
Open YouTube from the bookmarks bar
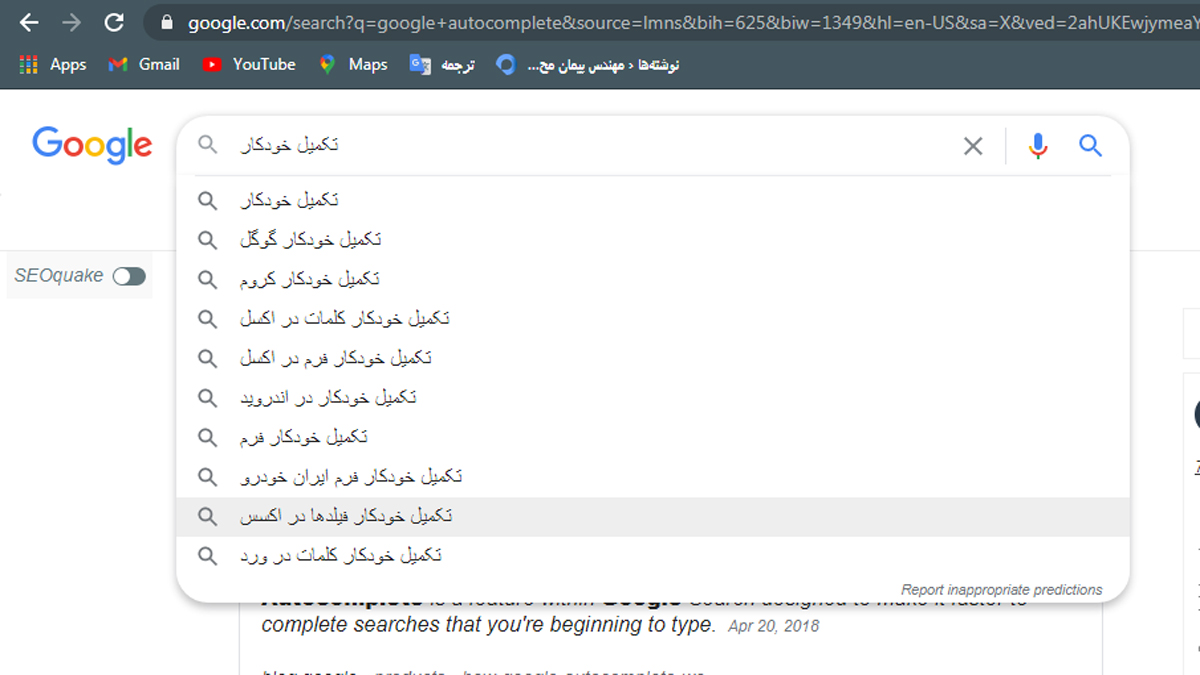(248, 64)
